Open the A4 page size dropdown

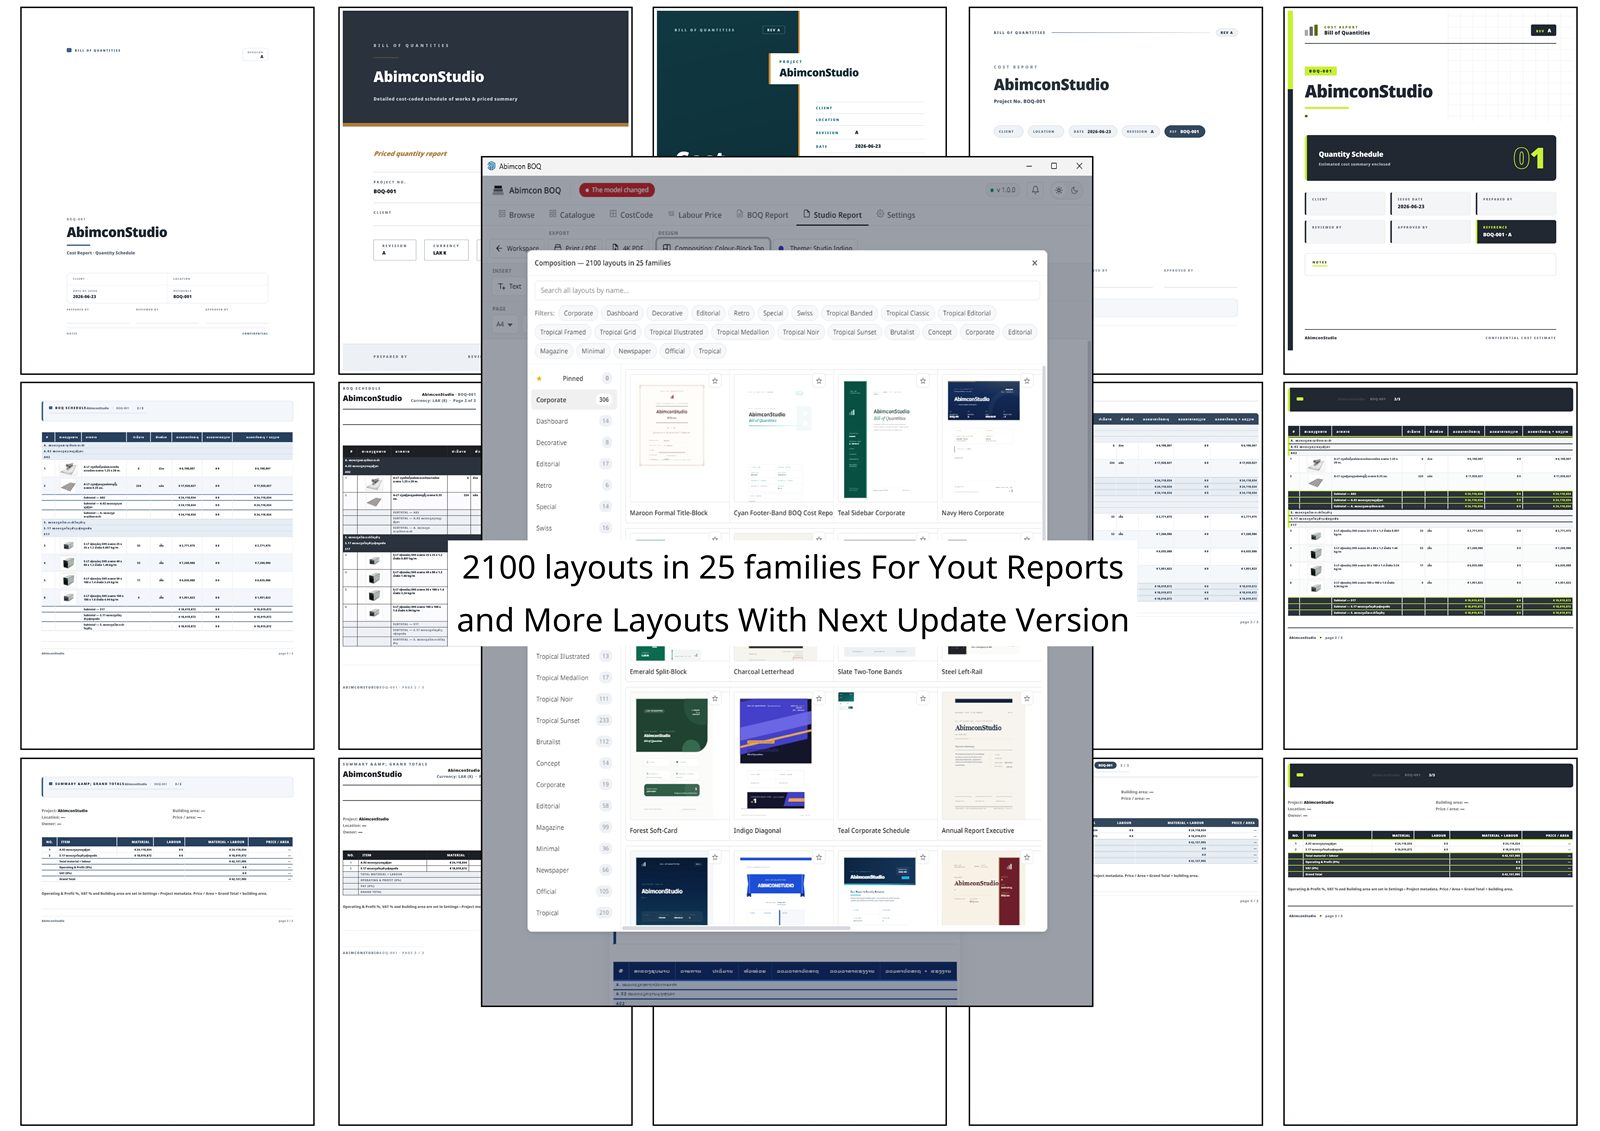(x=504, y=324)
